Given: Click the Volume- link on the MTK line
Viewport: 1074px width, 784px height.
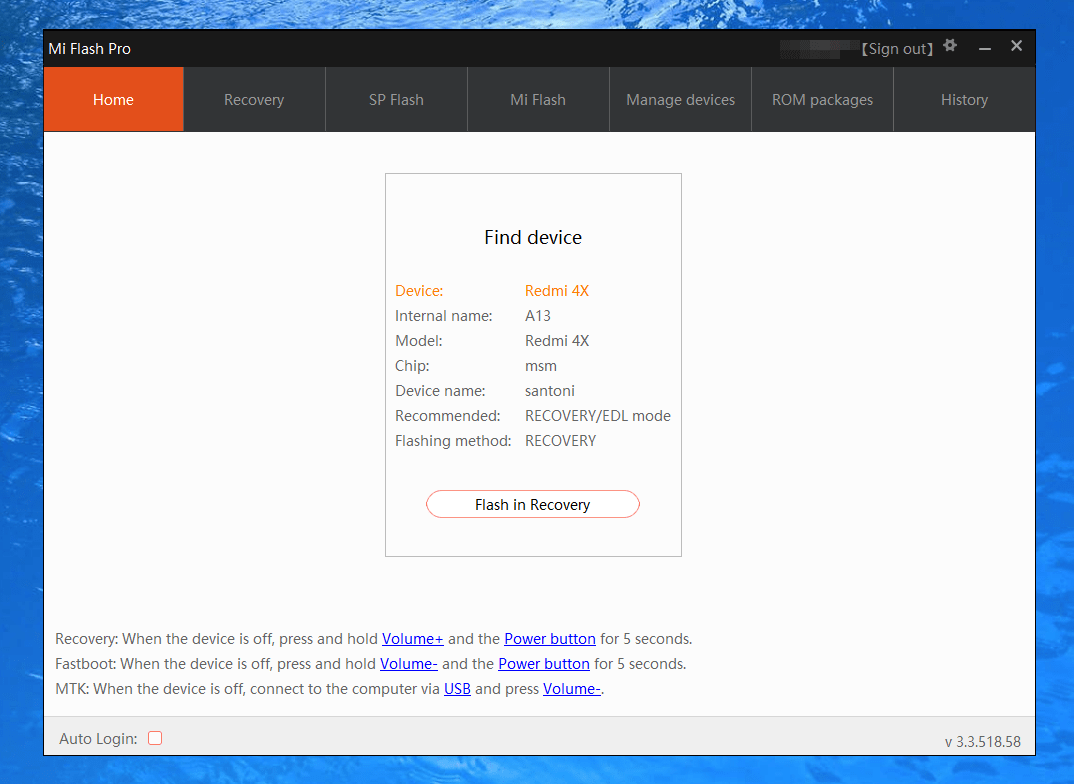Looking at the screenshot, I should click(x=571, y=688).
